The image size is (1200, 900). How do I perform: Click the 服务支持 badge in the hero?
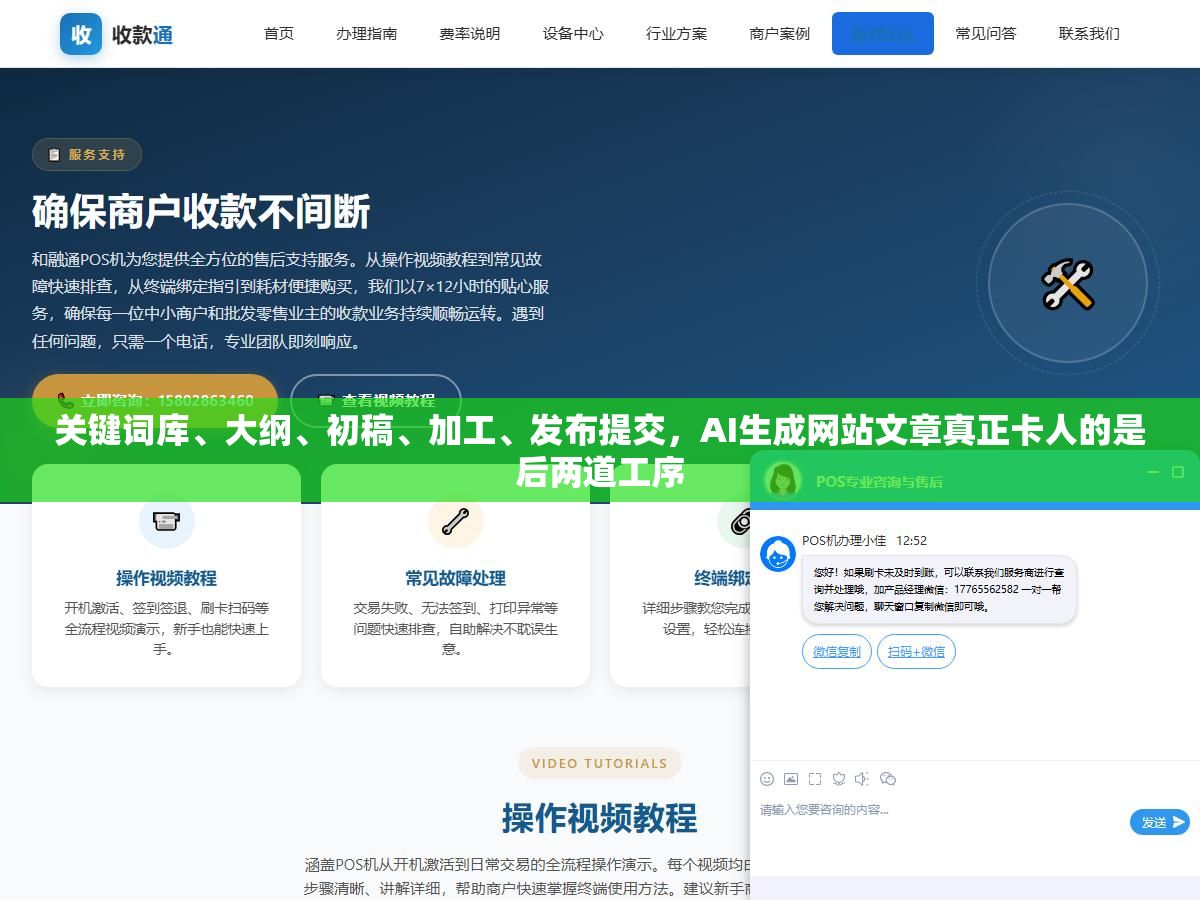pos(87,154)
